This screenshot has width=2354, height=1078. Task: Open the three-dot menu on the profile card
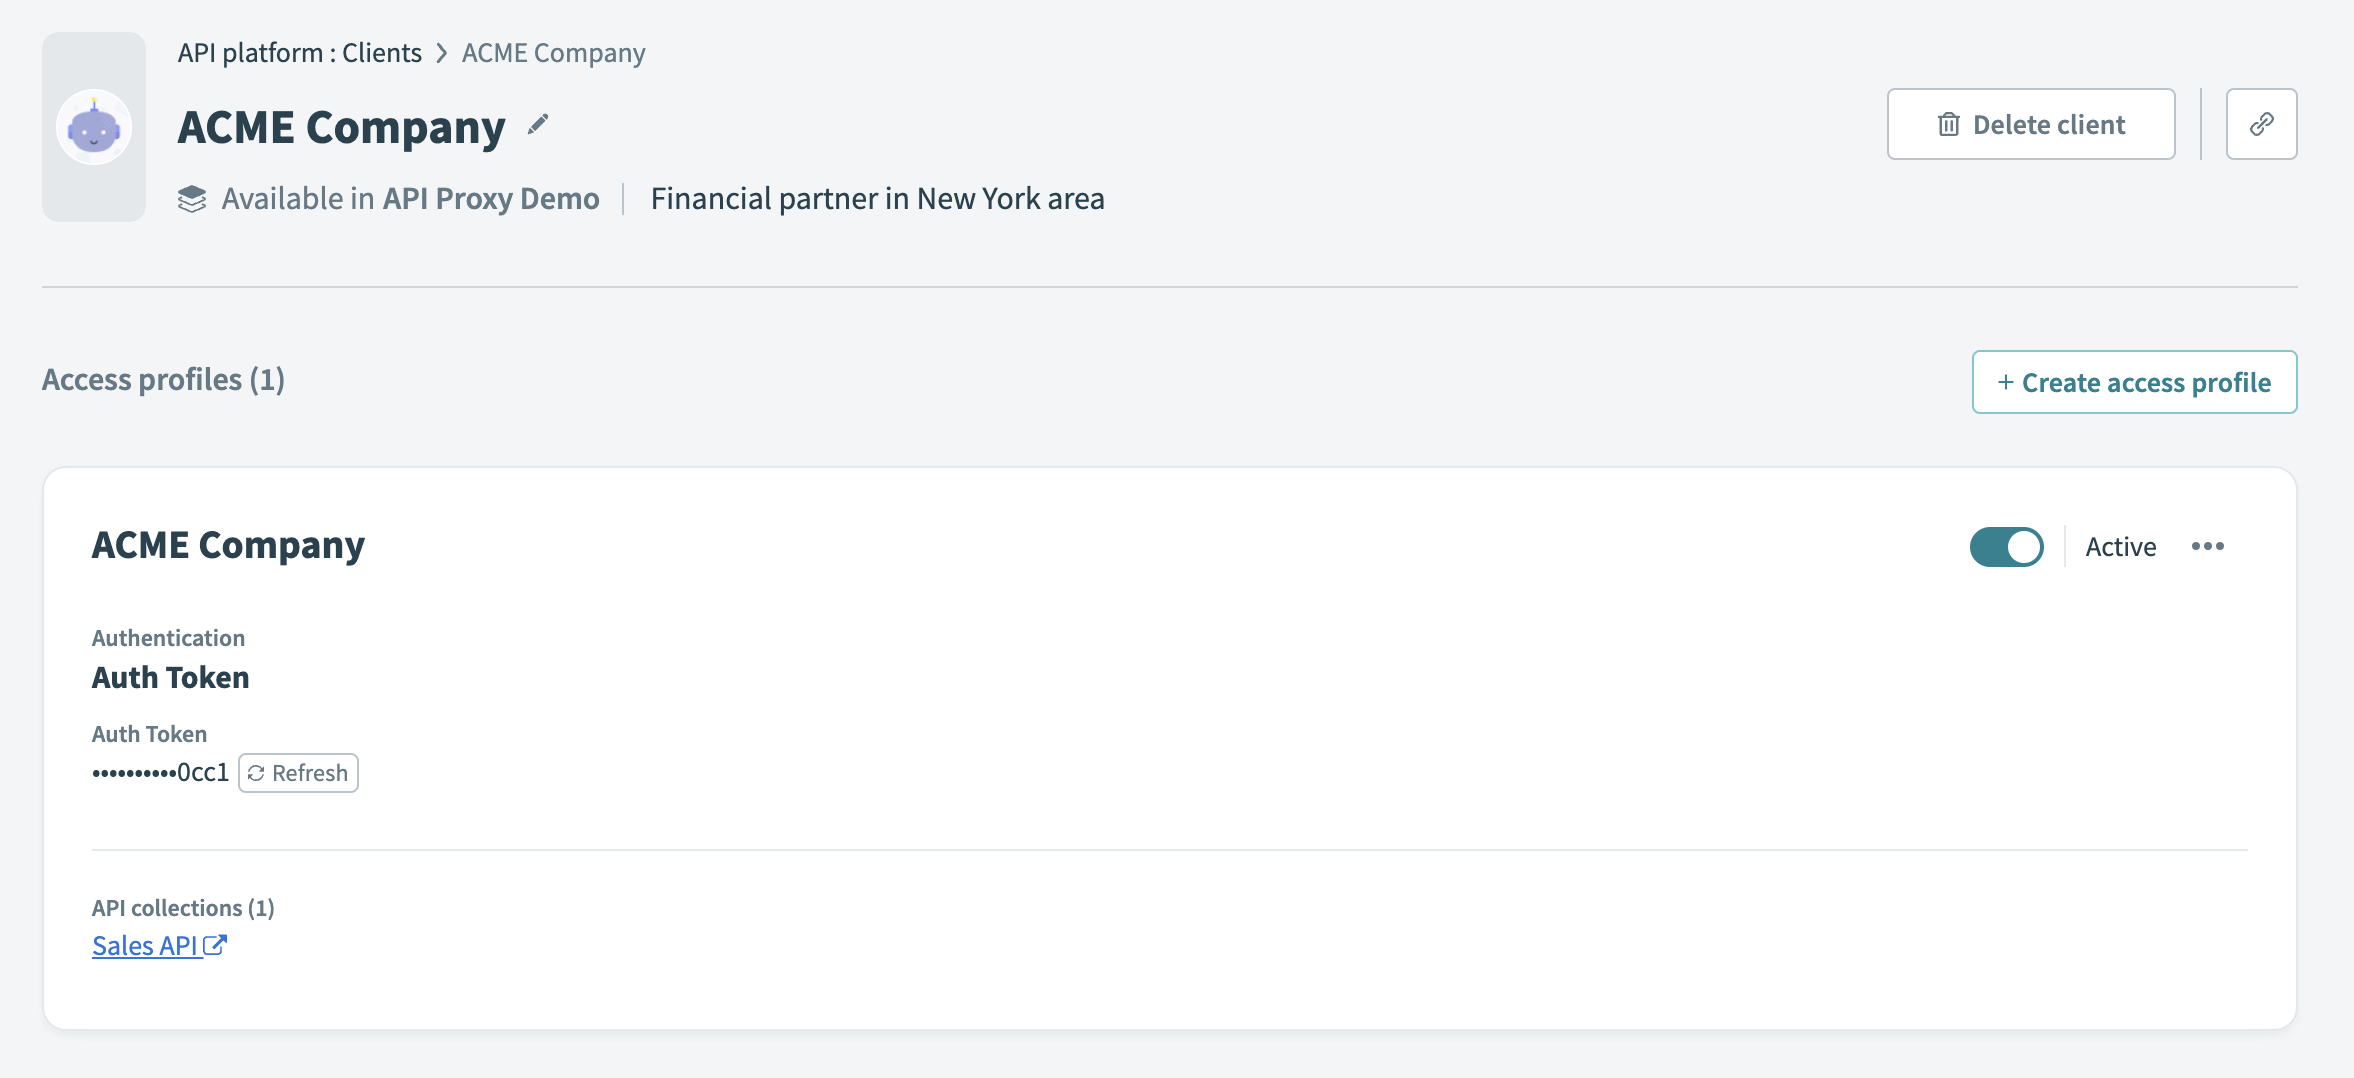pyautogui.click(x=2207, y=546)
